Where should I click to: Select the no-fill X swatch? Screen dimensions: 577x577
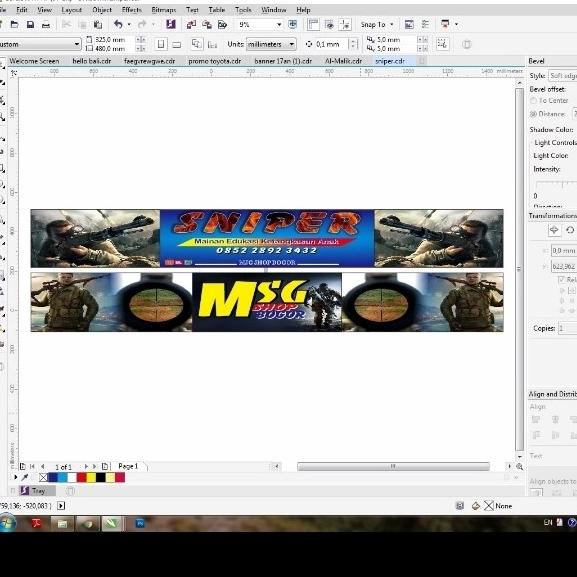point(43,478)
